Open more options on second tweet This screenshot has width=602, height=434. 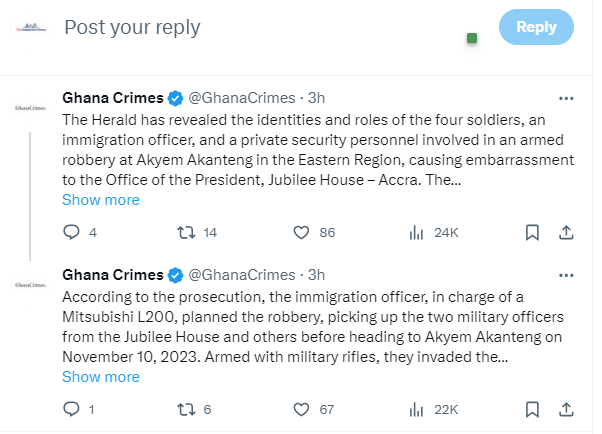565,275
